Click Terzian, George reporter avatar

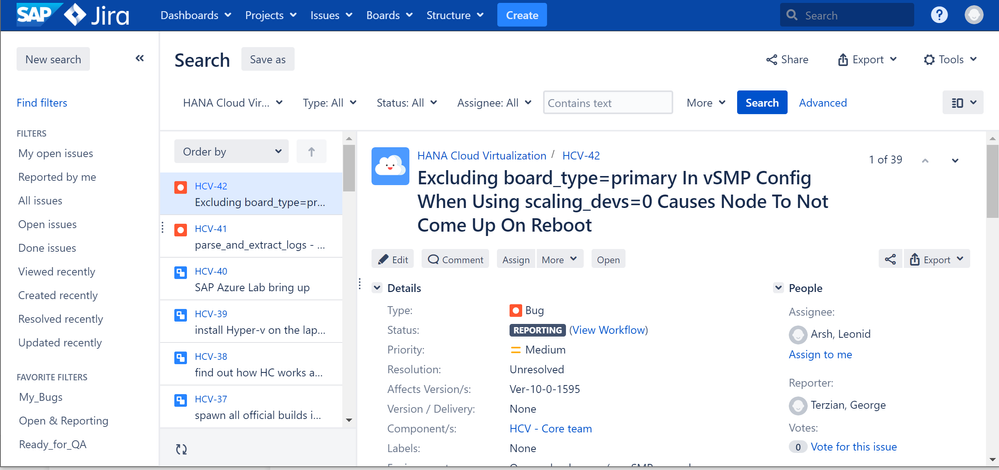click(798, 405)
